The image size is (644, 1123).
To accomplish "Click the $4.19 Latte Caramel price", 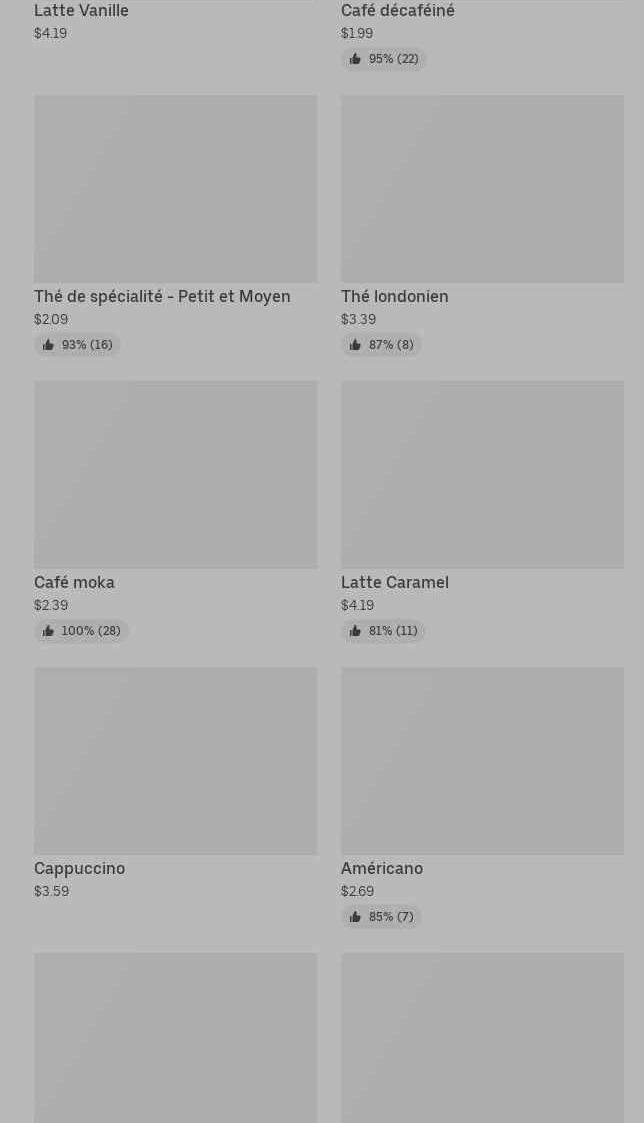I will 357,605.
